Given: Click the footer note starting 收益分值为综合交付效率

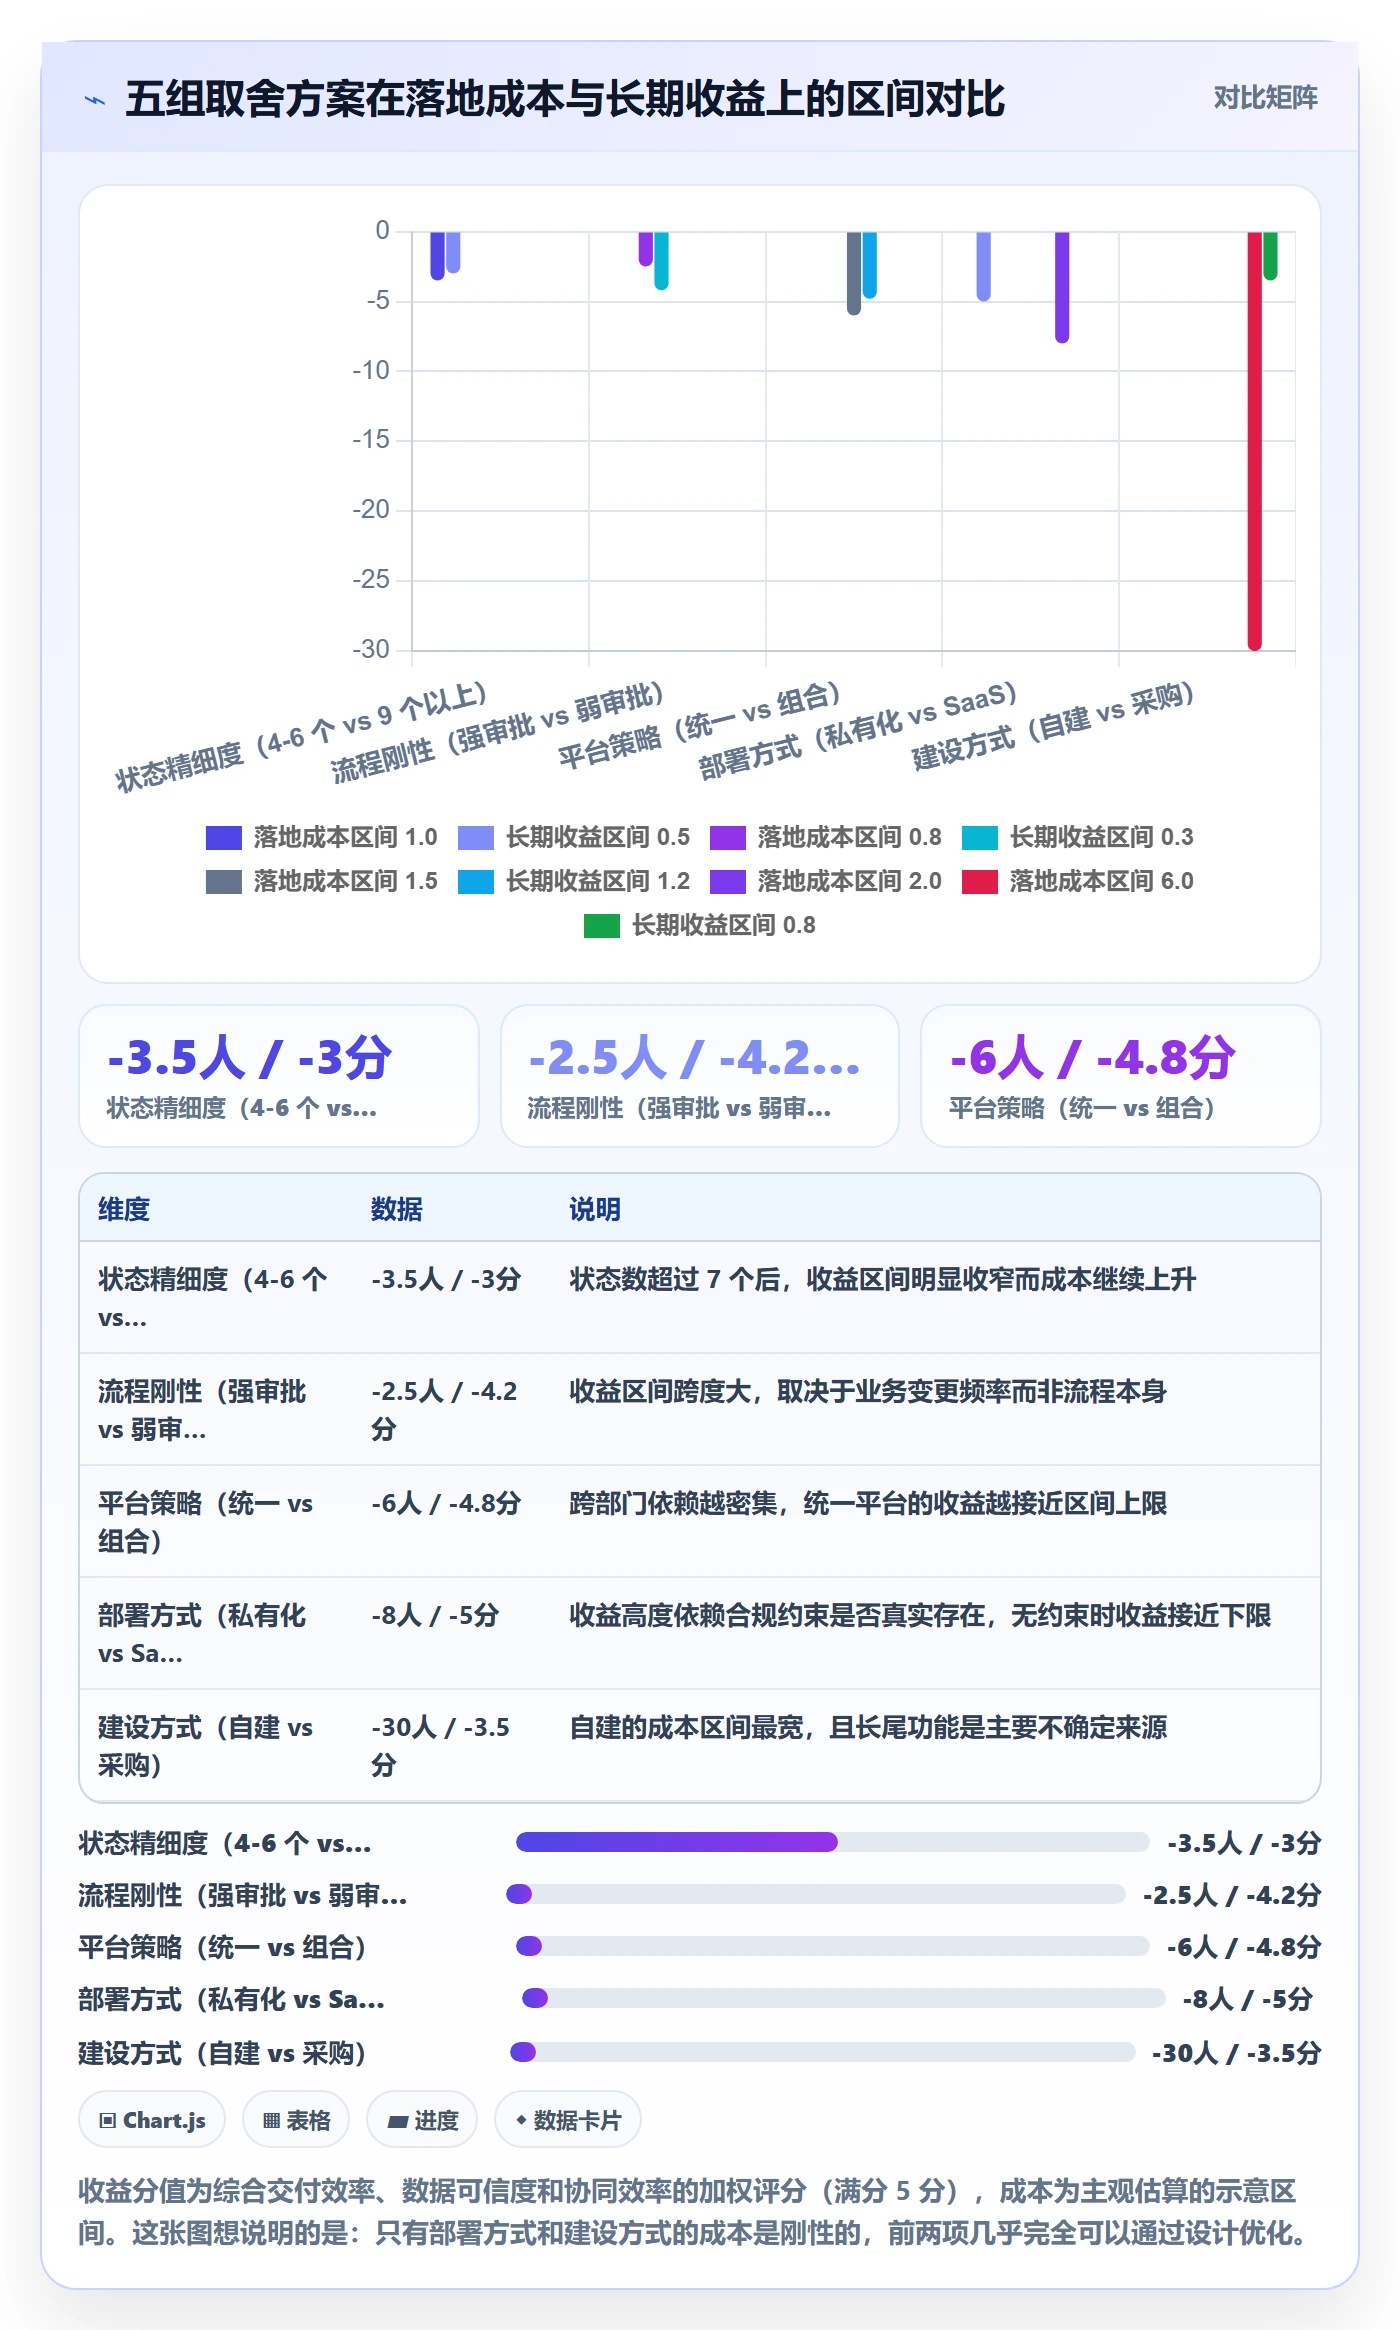Looking at the screenshot, I should click(698, 2212).
